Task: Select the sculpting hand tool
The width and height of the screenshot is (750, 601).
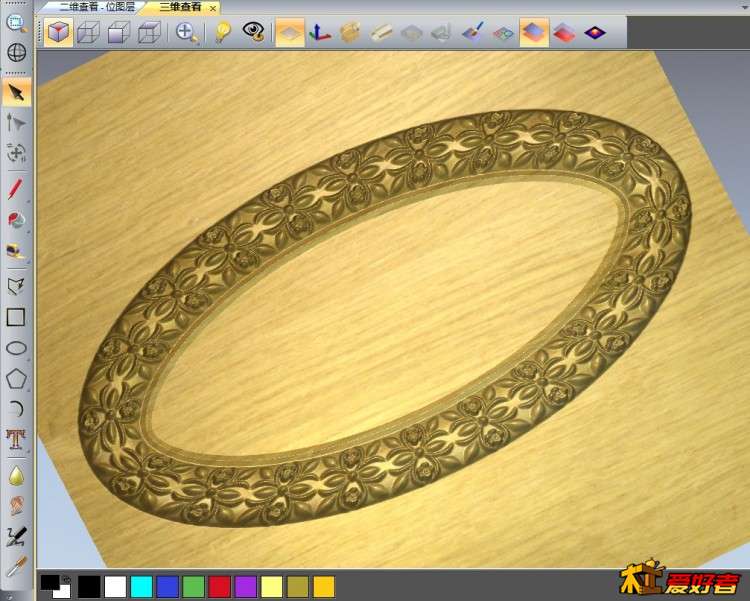Action: coord(16,505)
